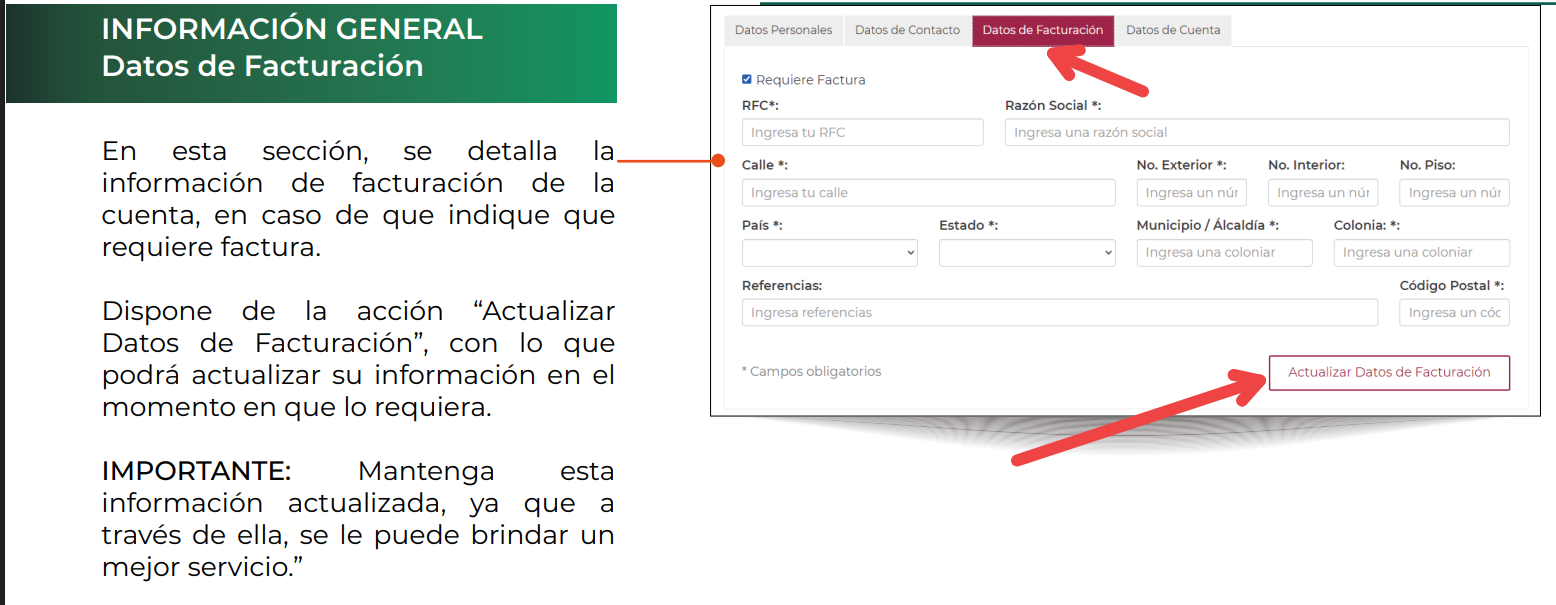Click Actualizar Datos de Facturación button
Screen dimensions: 1556x605
(1389, 372)
